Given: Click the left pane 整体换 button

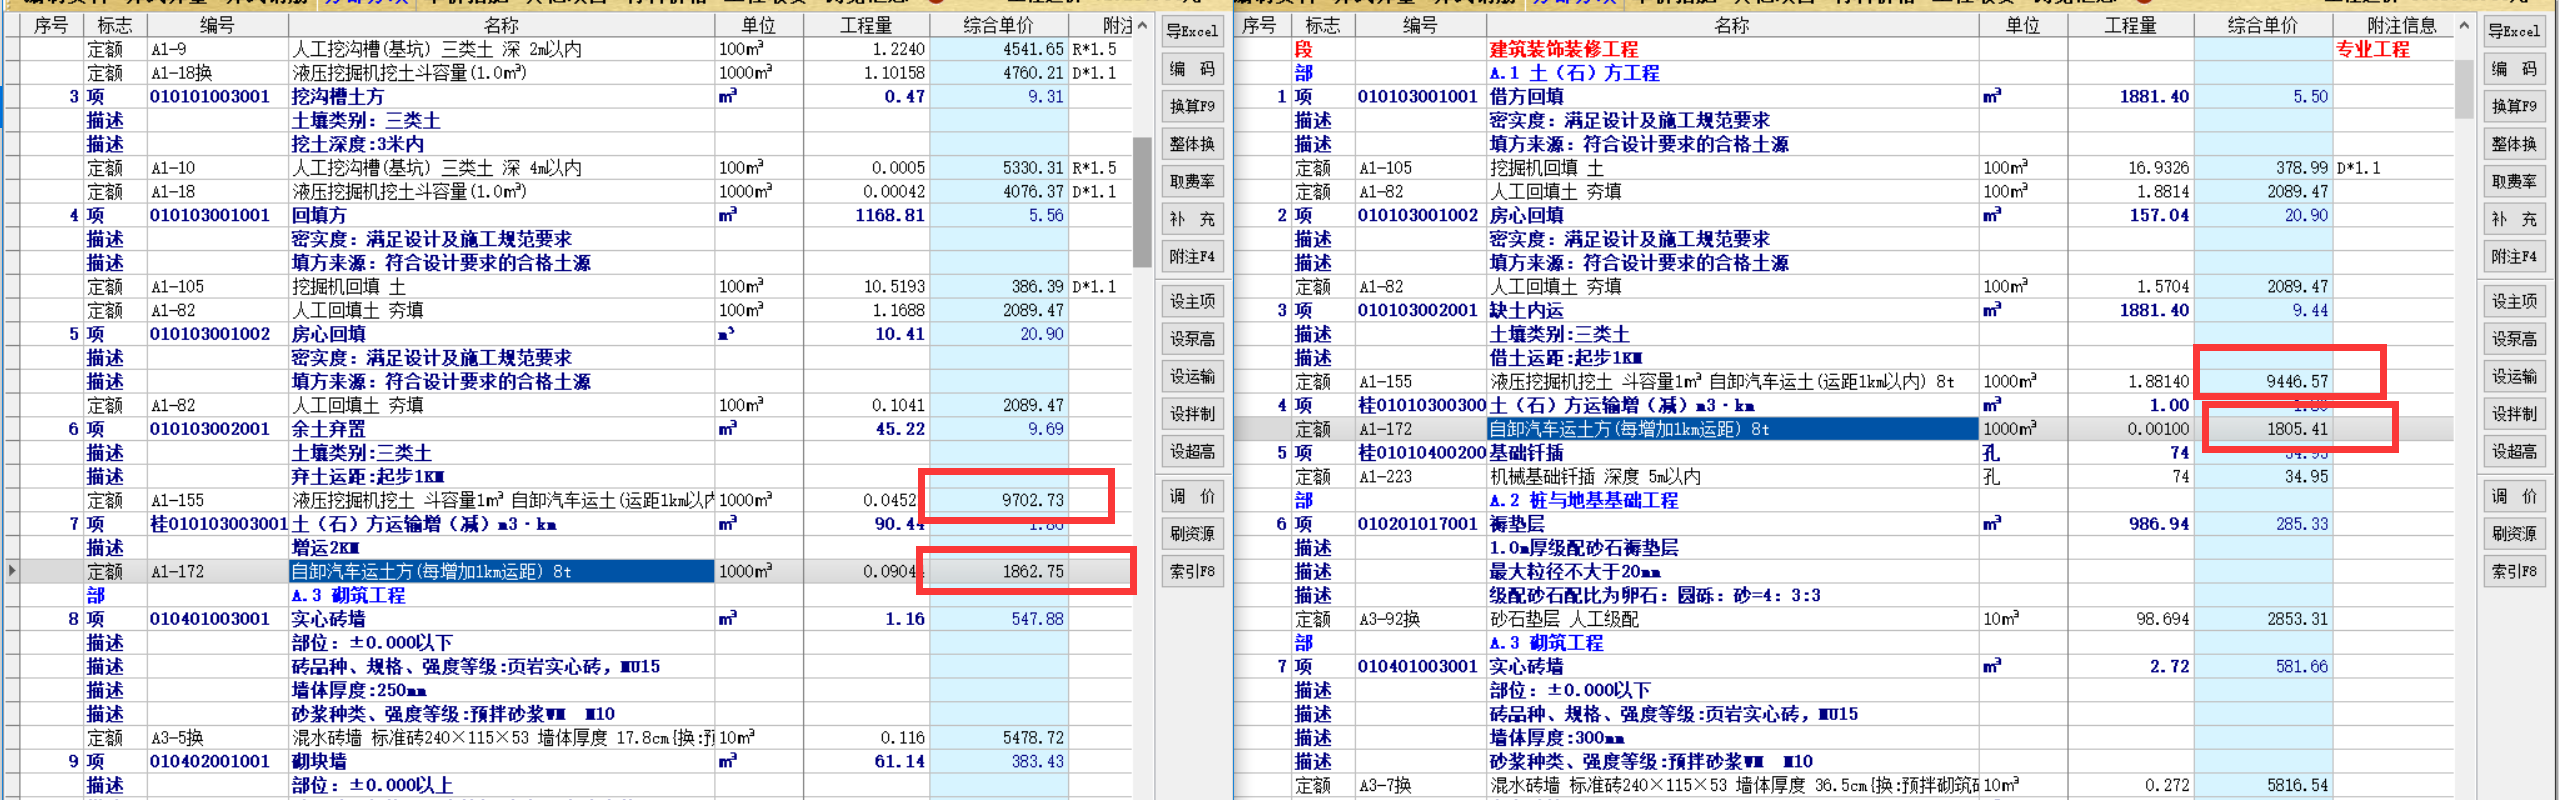Looking at the screenshot, I should tap(1192, 144).
